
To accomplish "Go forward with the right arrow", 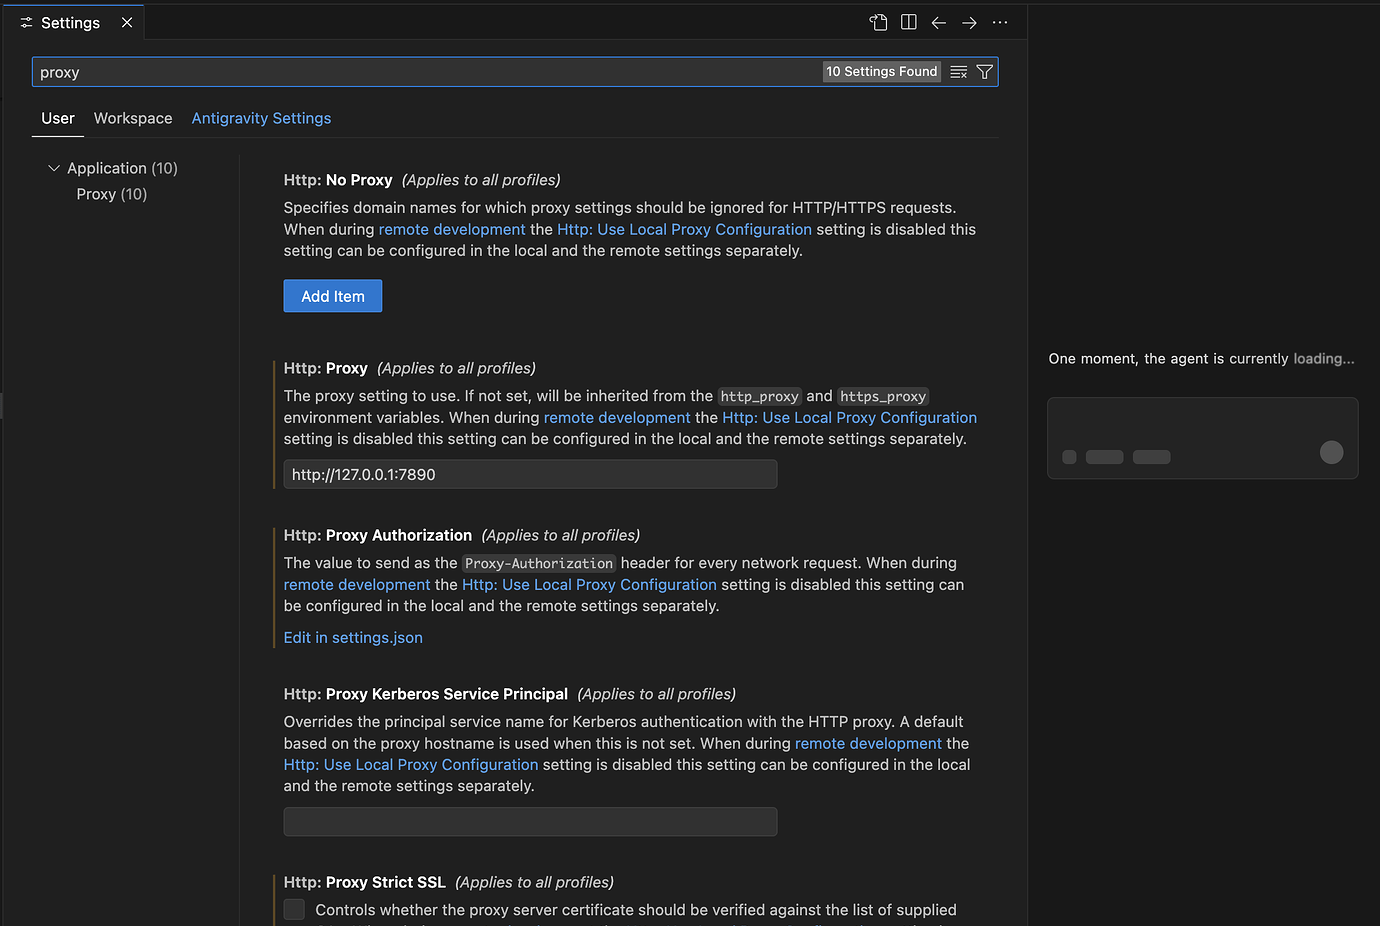I will point(969,22).
